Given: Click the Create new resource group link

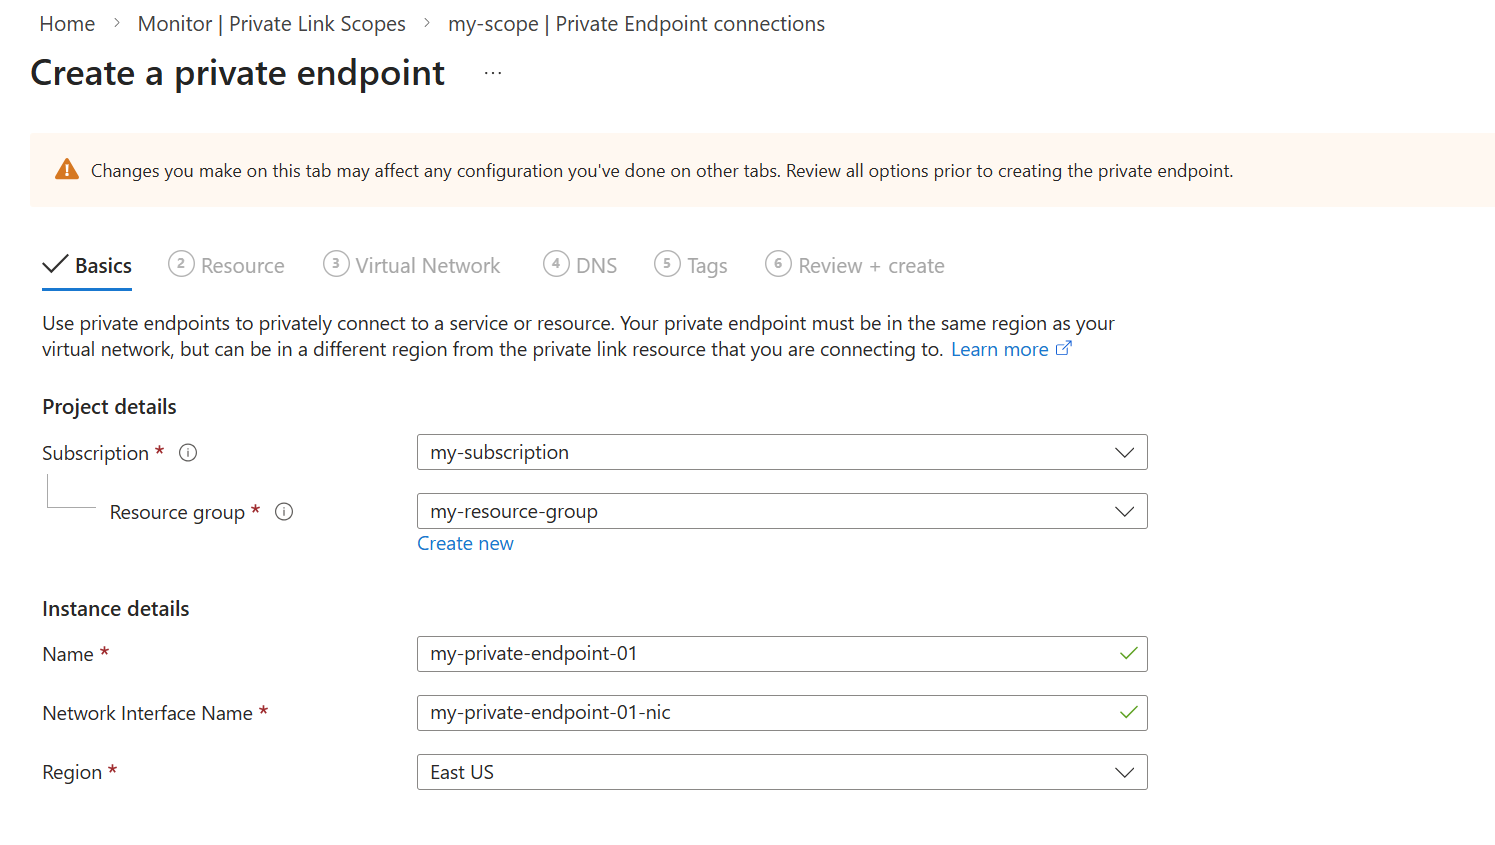Looking at the screenshot, I should 465,544.
